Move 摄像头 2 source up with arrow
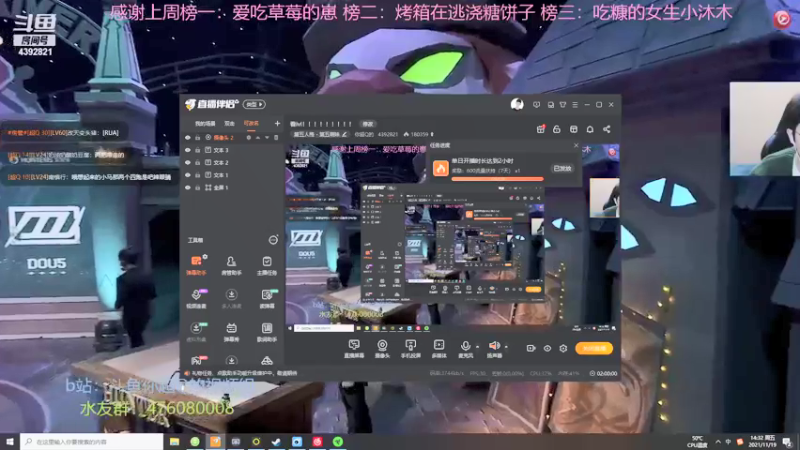This screenshot has height=450, width=800. [x=258, y=138]
